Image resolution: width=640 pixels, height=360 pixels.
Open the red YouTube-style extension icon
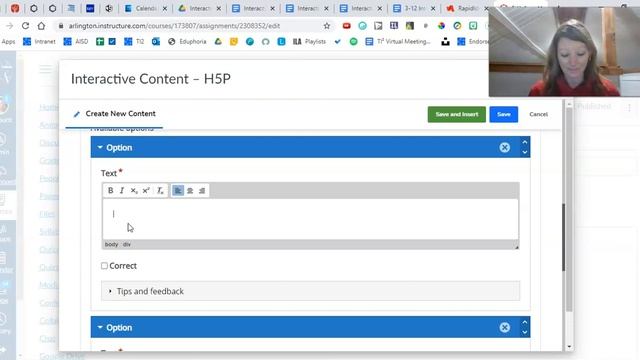(x=347, y=26)
